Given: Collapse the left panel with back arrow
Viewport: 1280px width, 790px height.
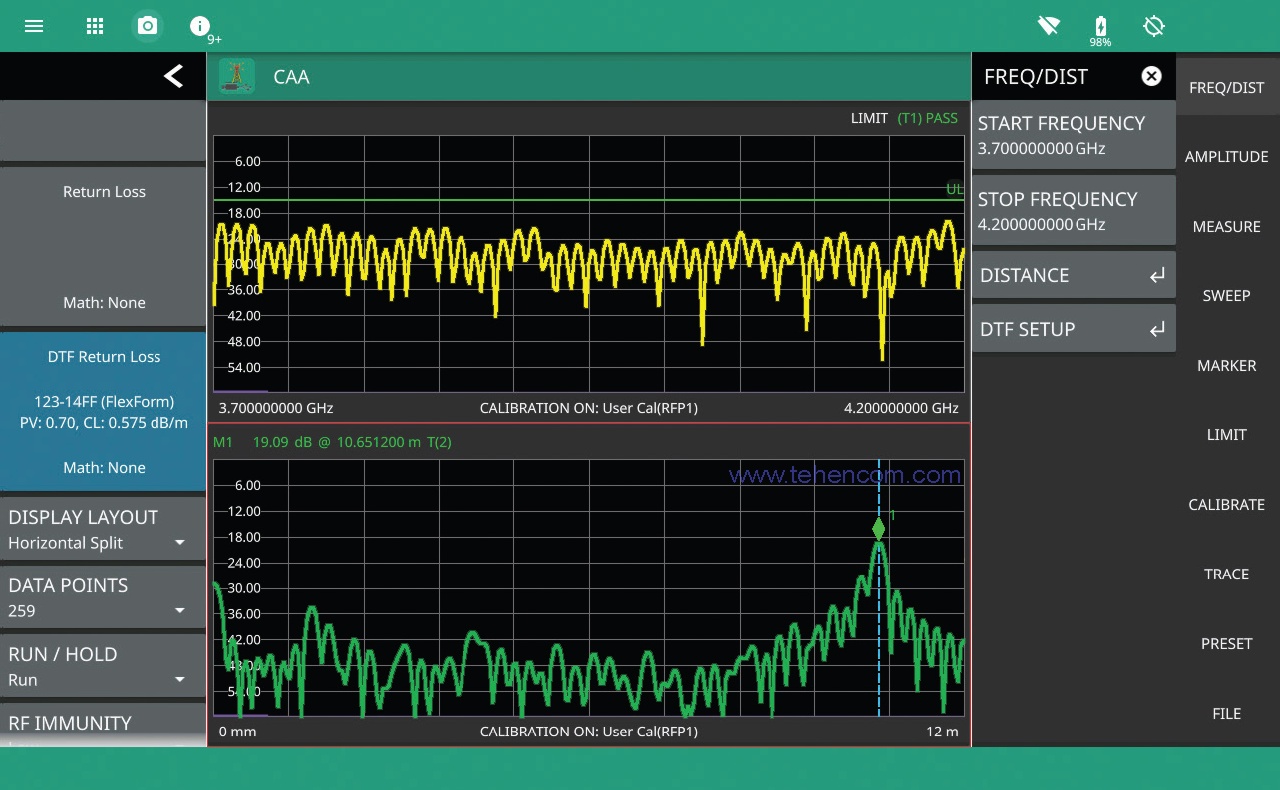Looking at the screenshot, I should click(173, 76).
